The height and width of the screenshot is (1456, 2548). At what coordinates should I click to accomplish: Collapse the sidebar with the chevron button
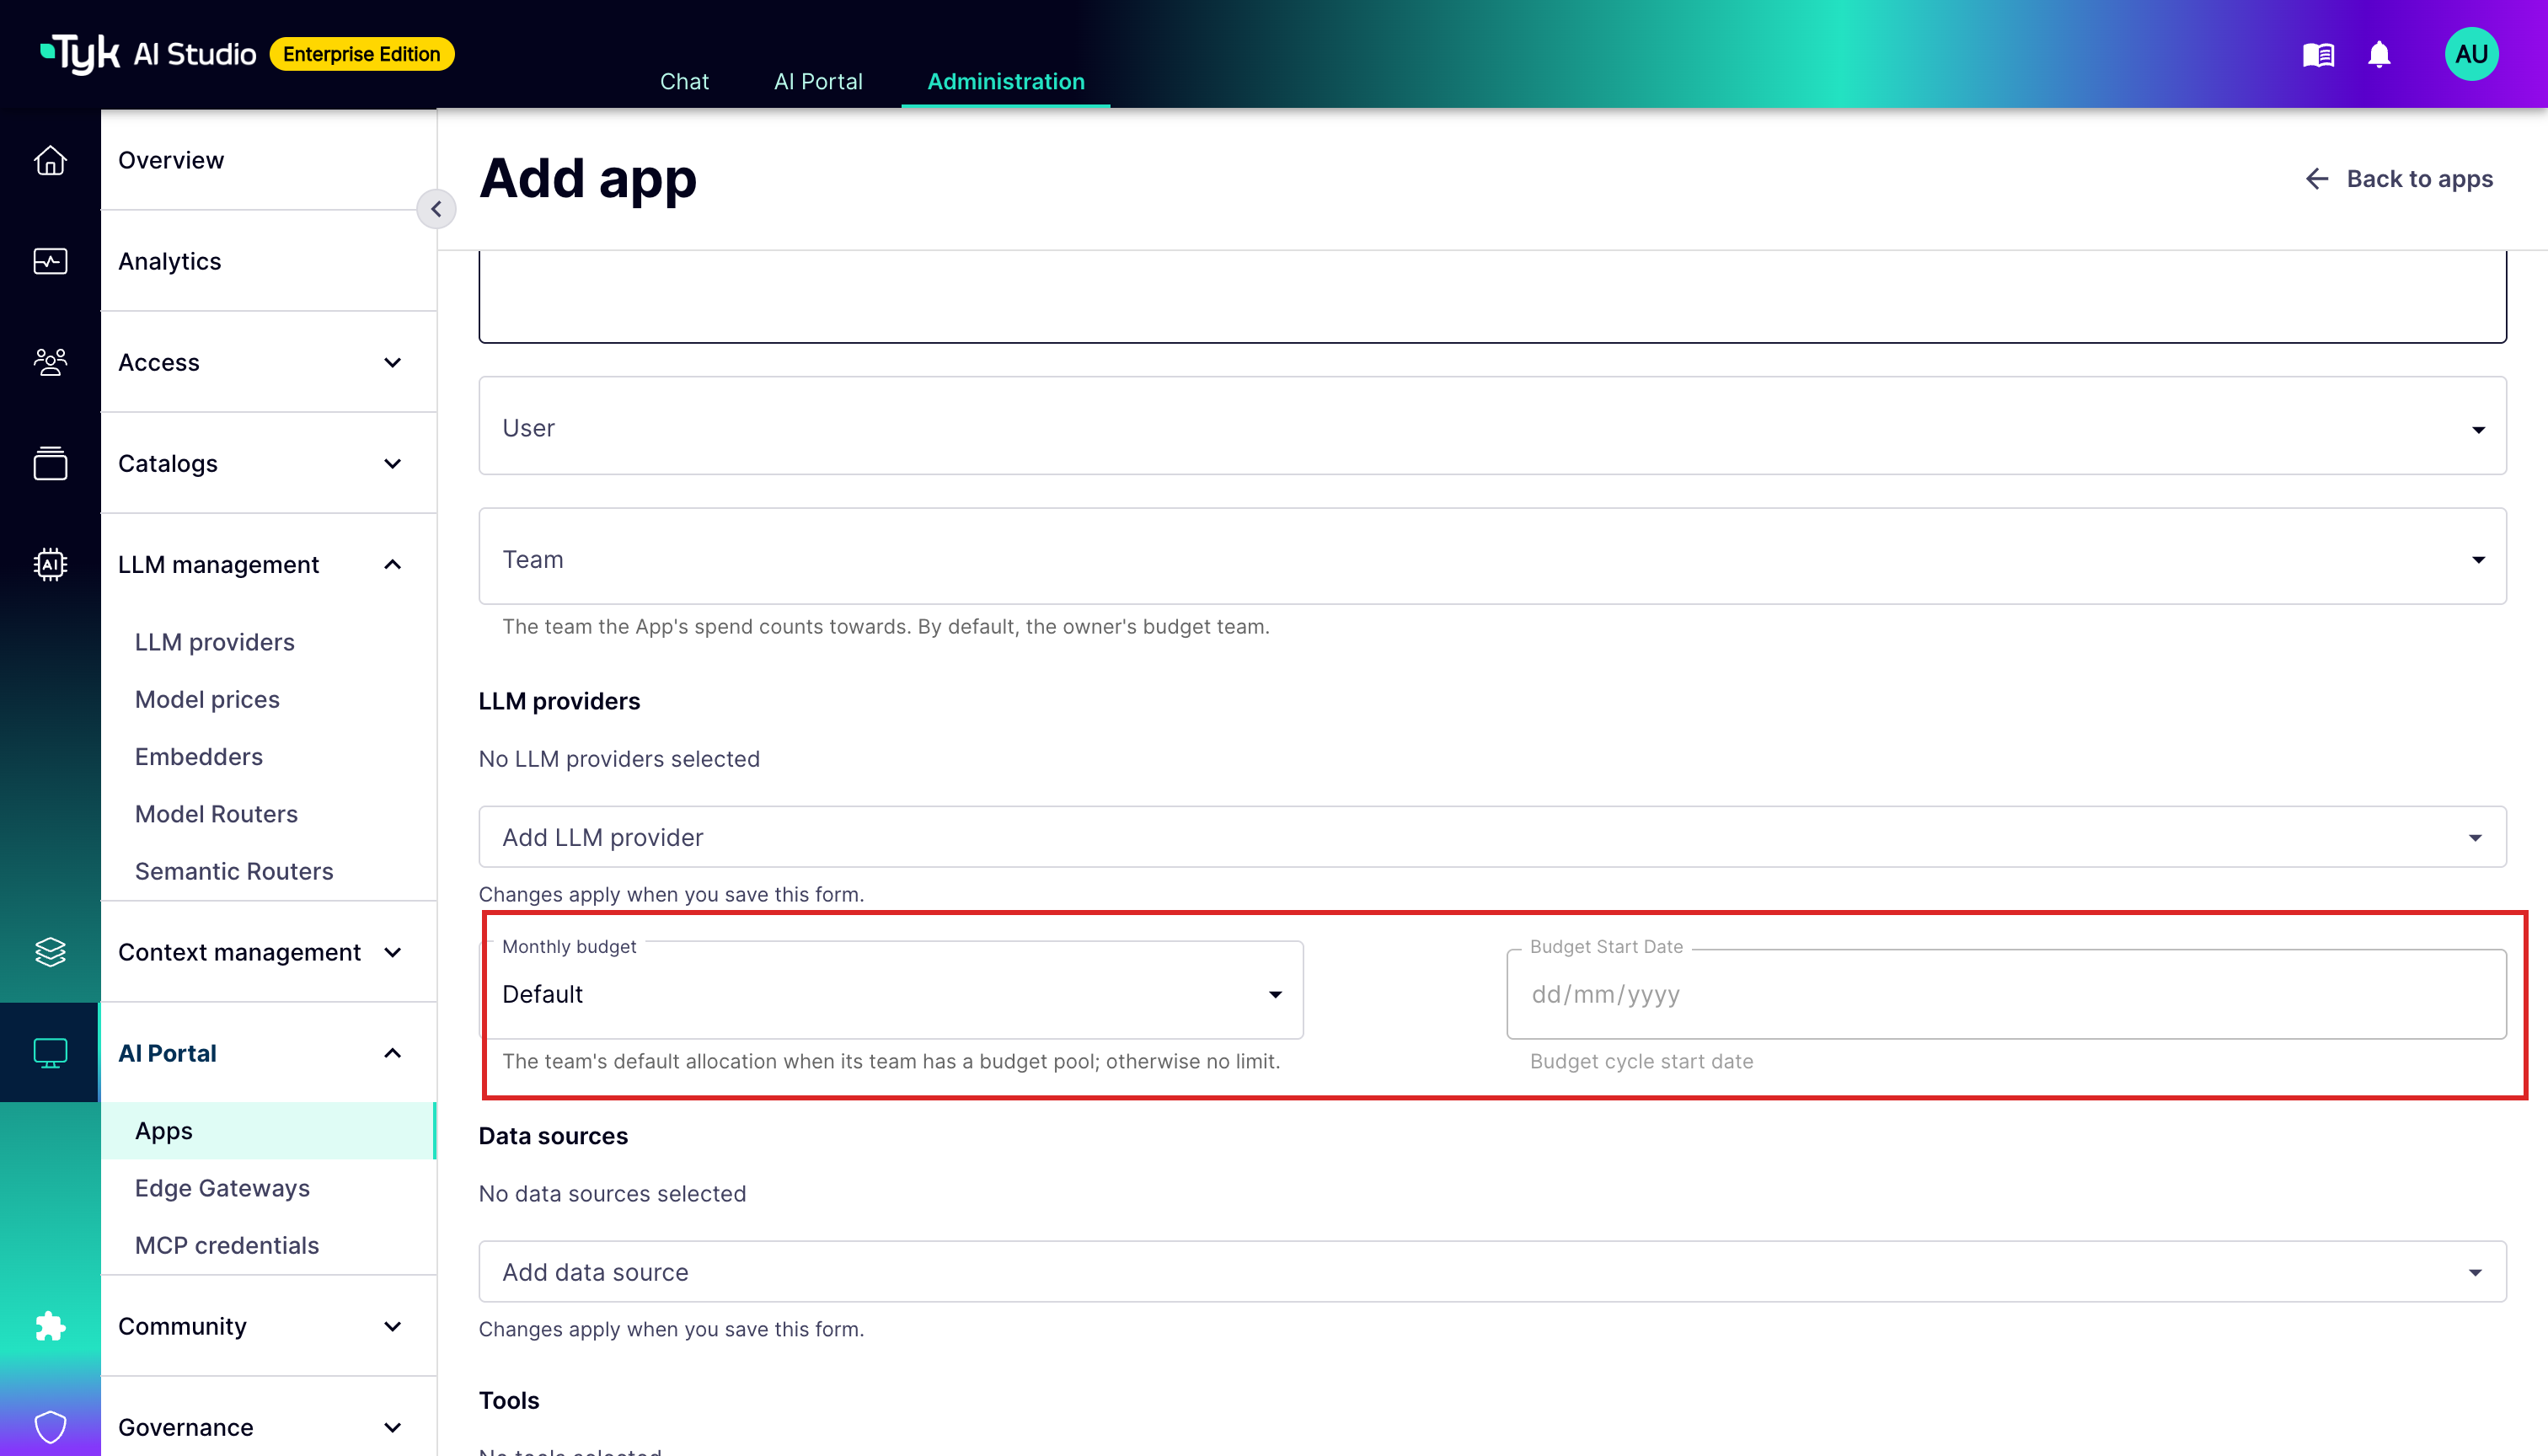coord(436,209)
